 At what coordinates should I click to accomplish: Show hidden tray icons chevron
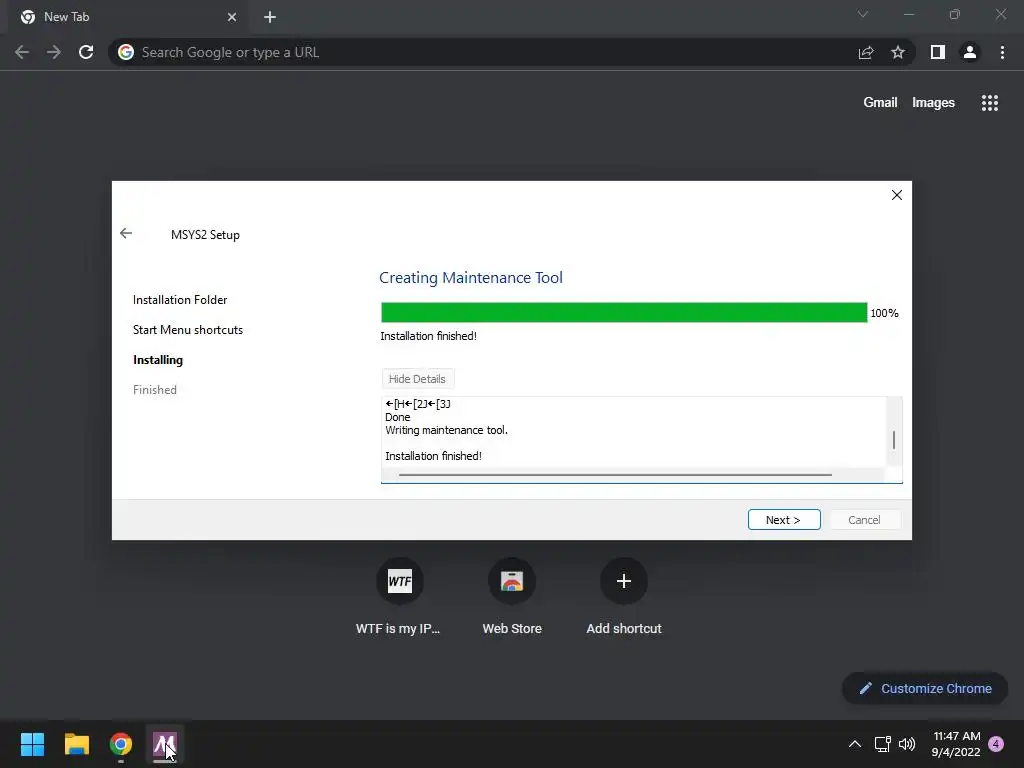[855, 744]
